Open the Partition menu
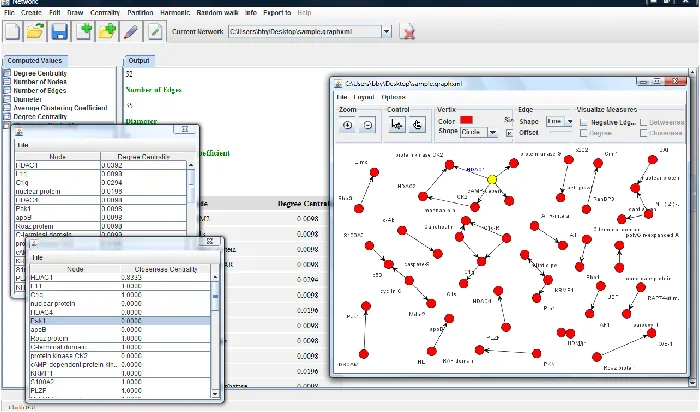The height and width of the screenshot is (412, 700). (140, 12)
